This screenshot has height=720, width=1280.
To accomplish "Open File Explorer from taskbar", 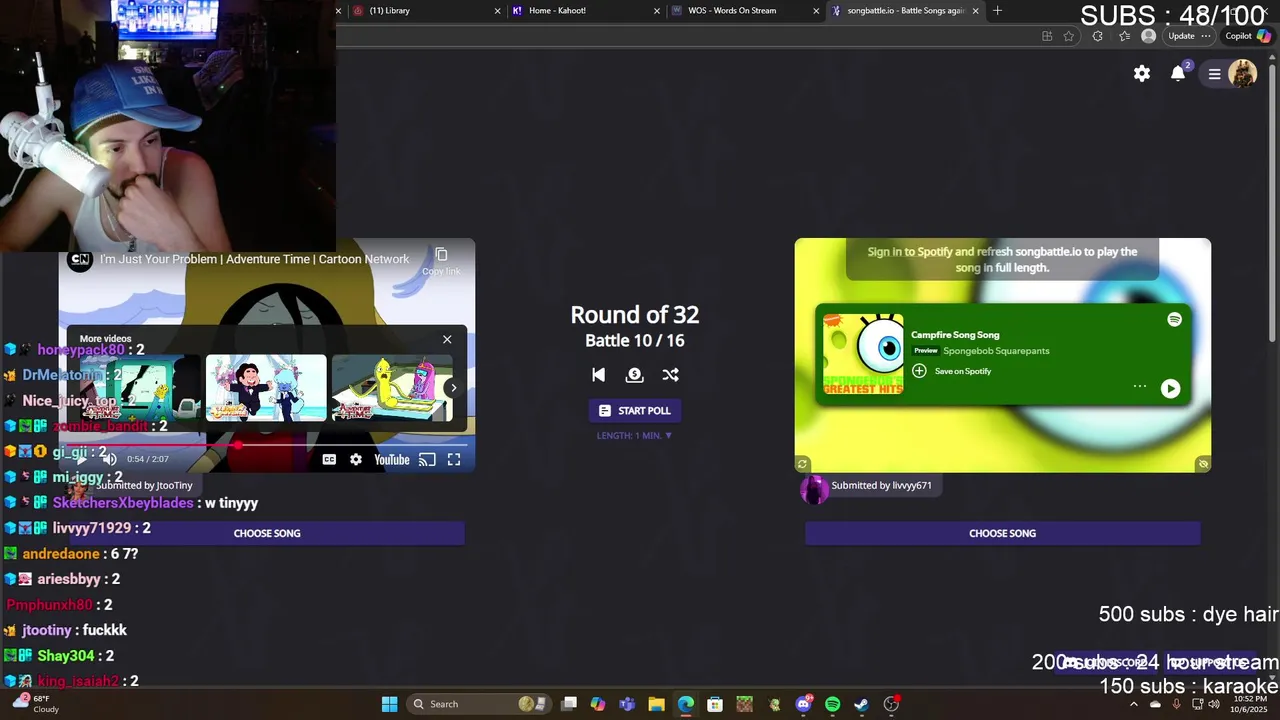I will click(656, 704).
